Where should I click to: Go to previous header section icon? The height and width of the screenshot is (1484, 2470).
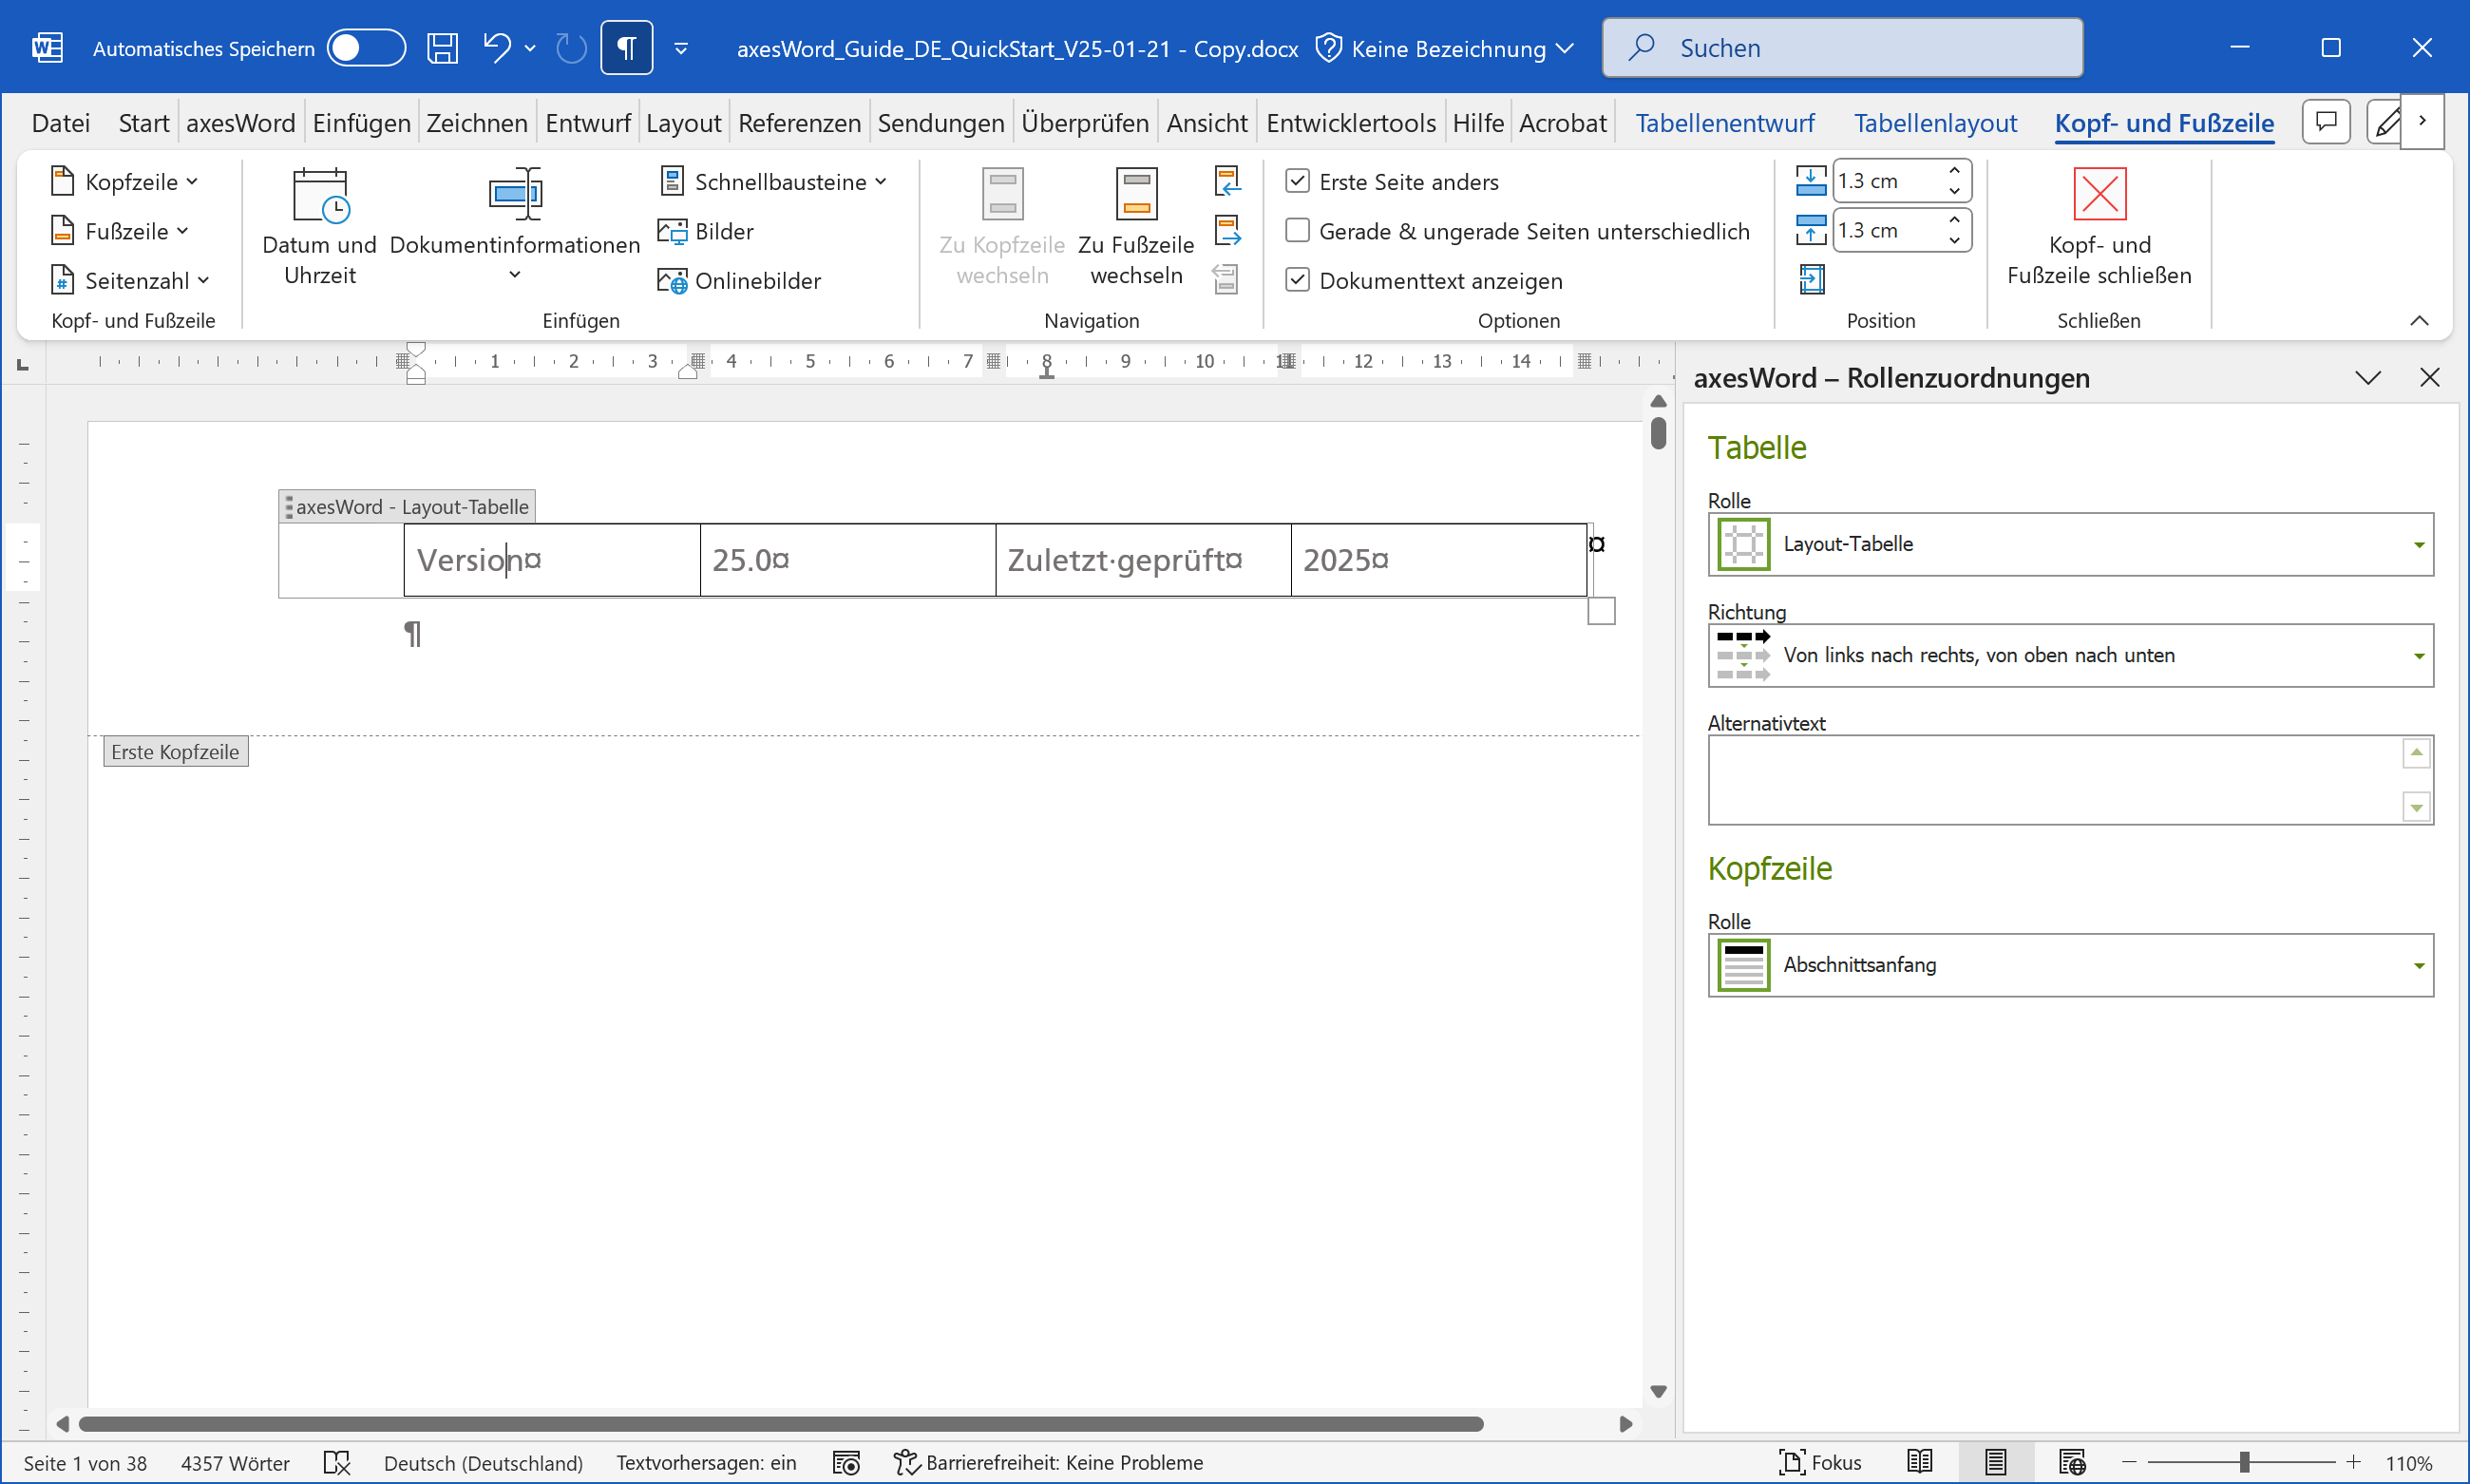pyautogui.click(x=1227, y=181)
